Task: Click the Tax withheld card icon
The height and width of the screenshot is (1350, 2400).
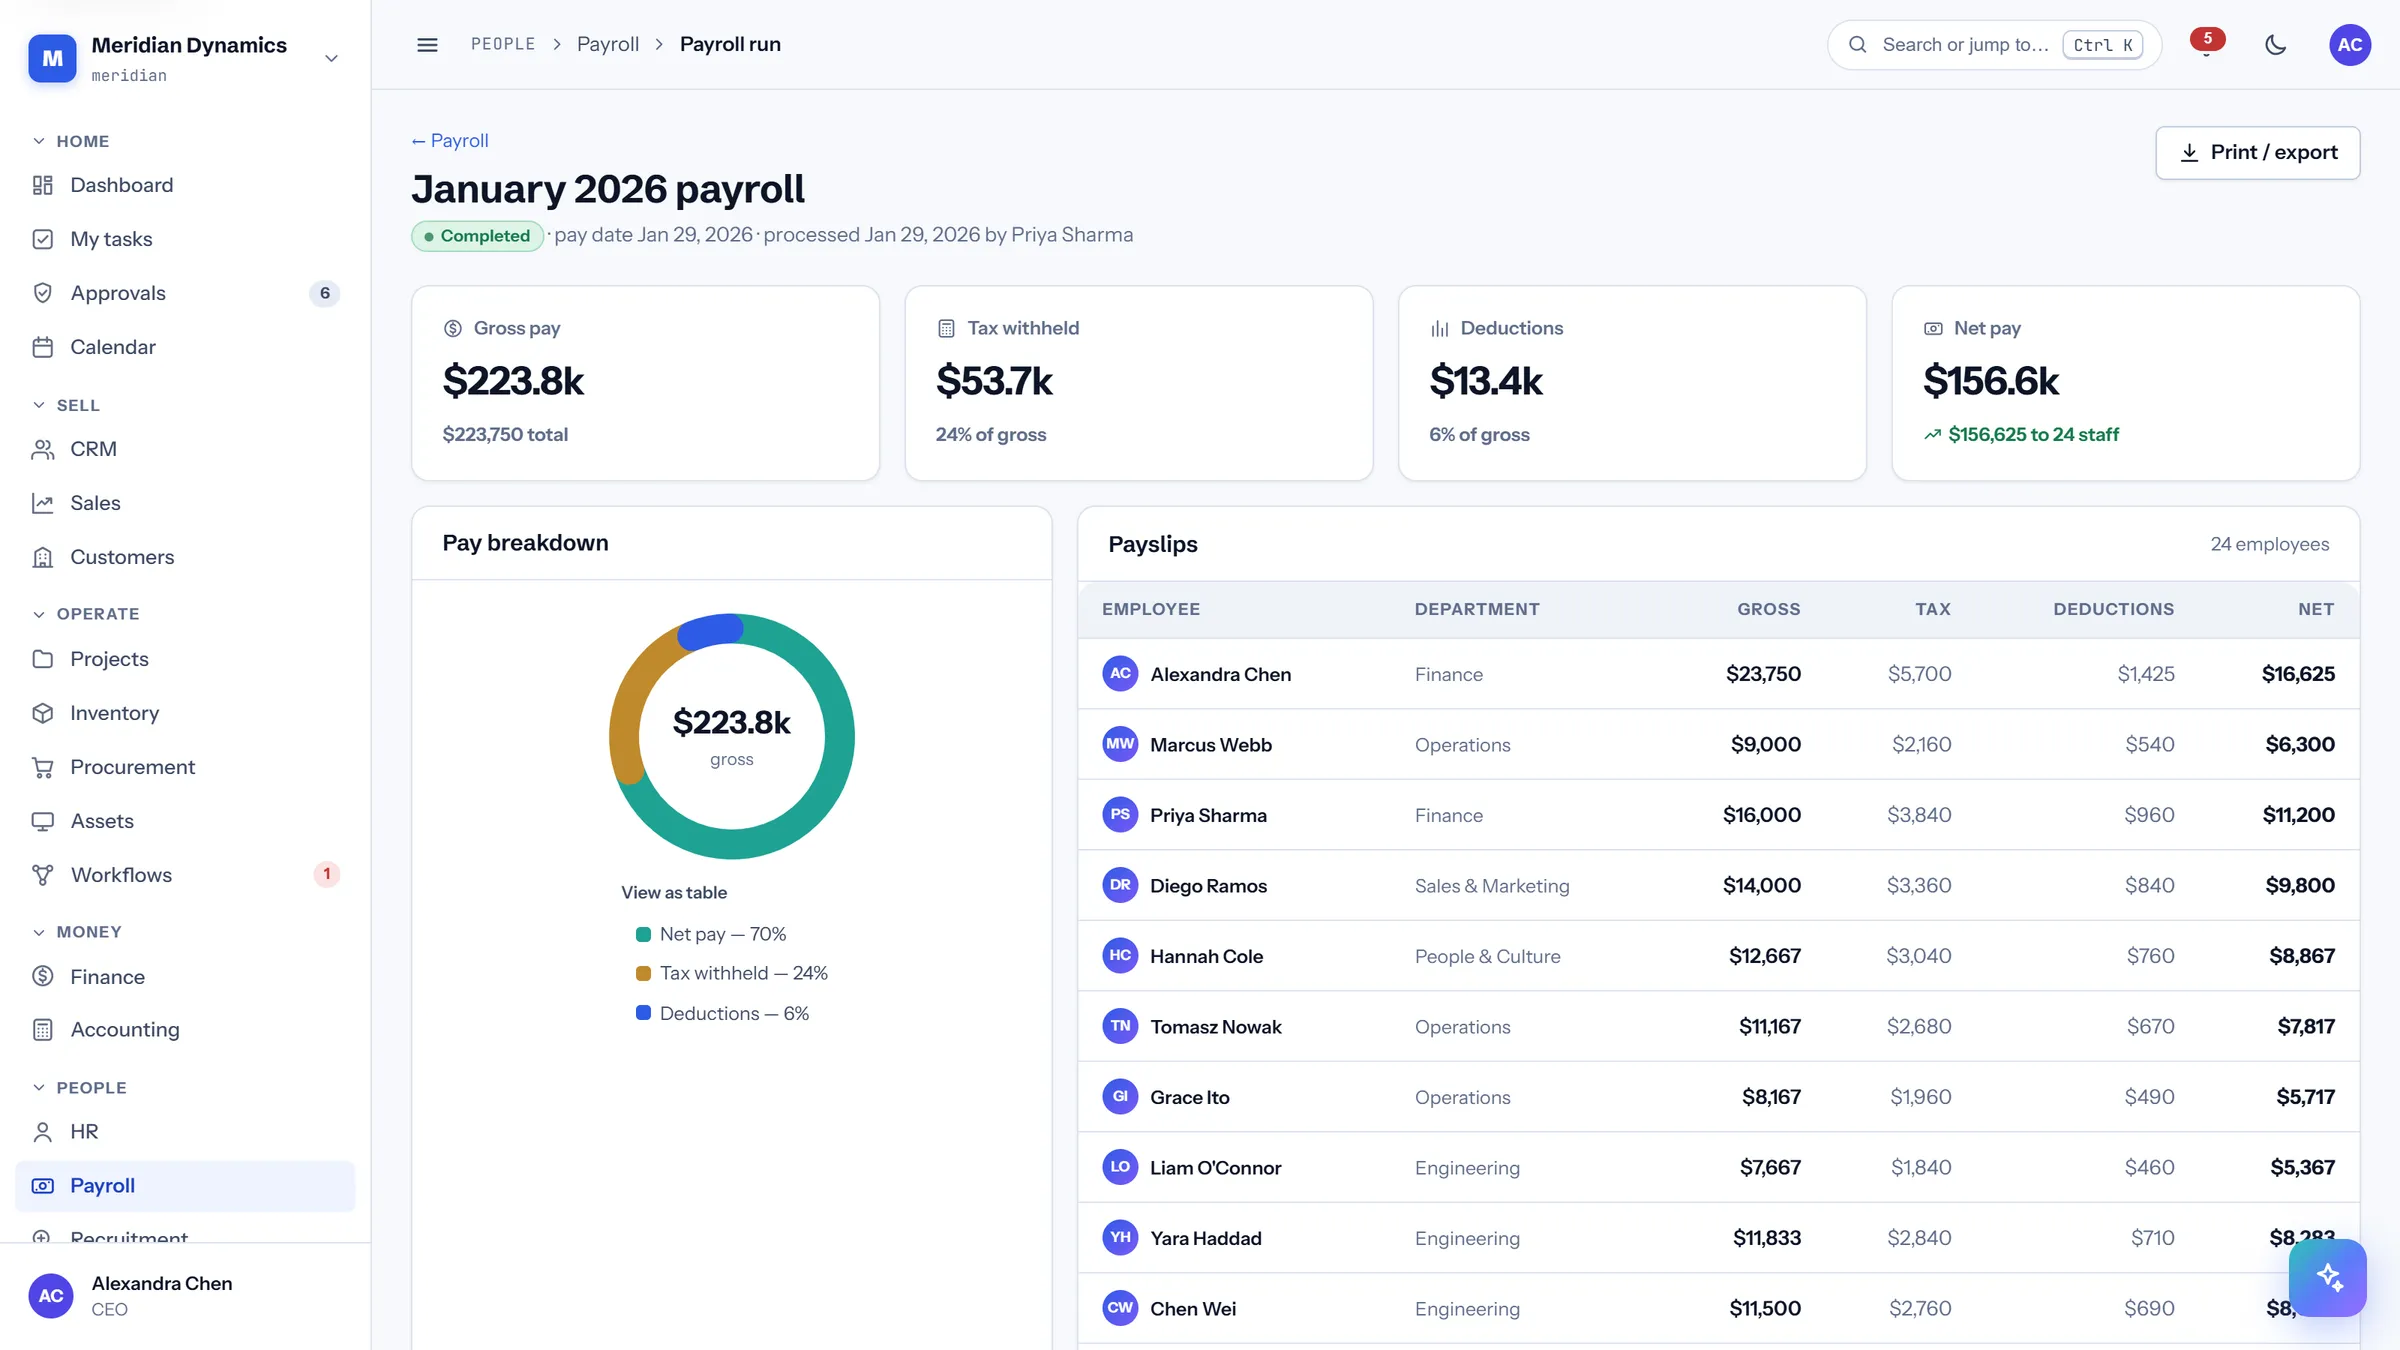Action: click(946, 328)
